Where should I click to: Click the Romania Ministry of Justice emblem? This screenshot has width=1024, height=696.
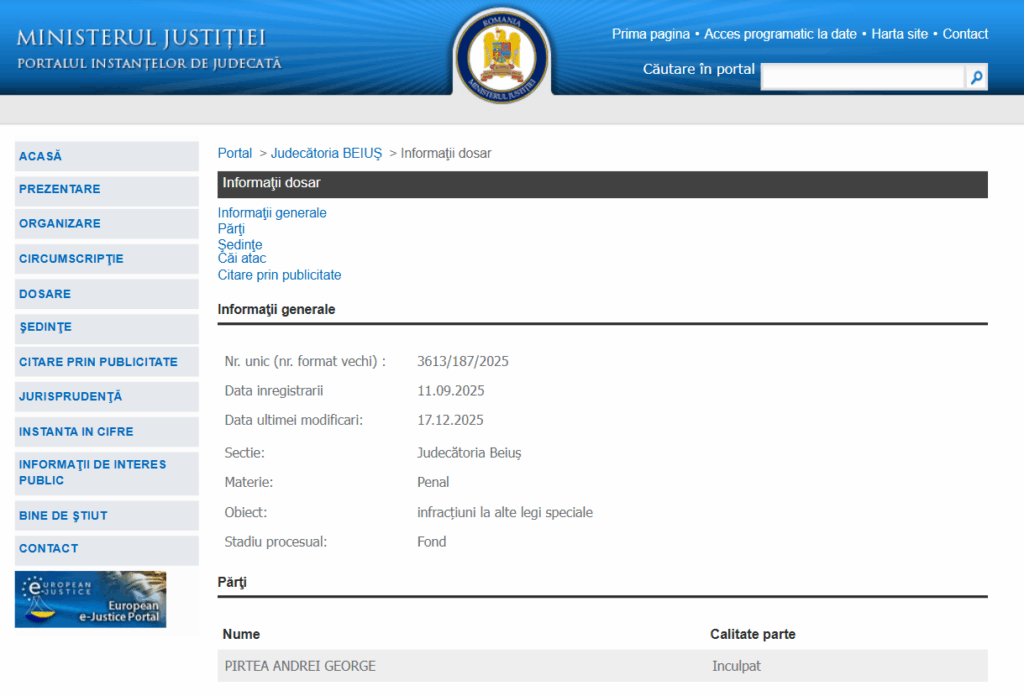point(502,54)
